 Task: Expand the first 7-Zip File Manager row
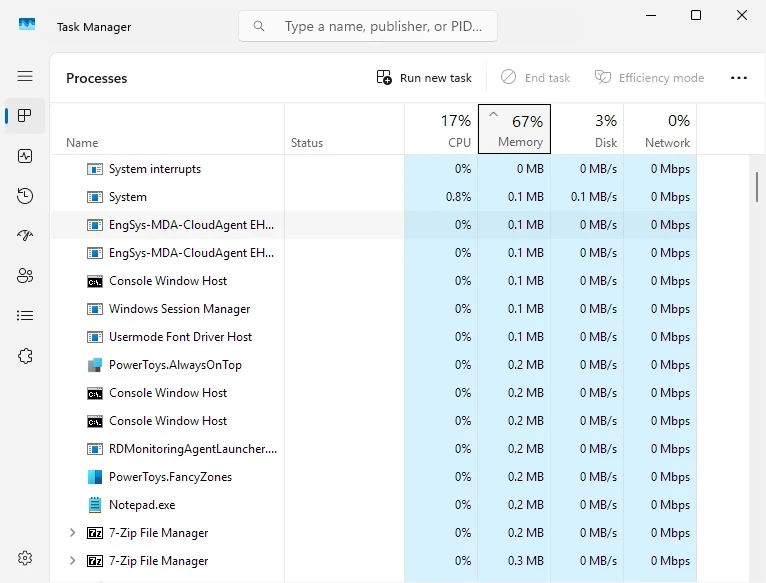click(x=72, y=533)
